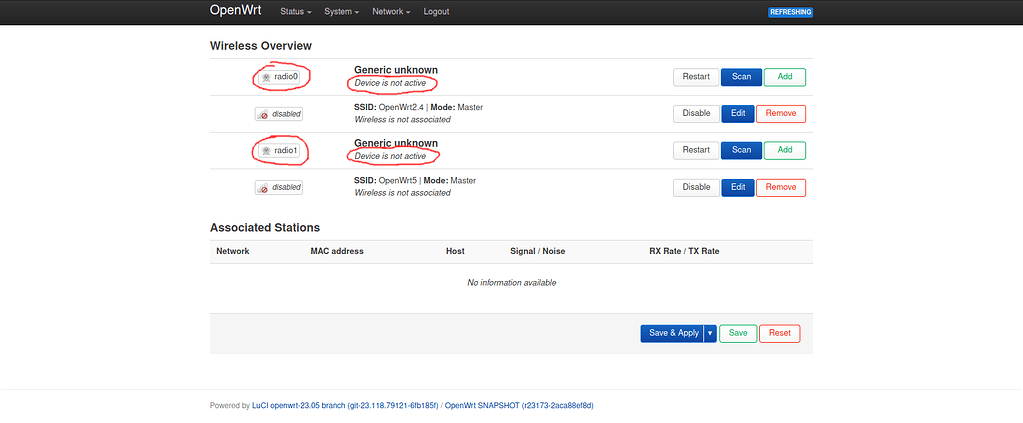Disable the OpenWrt2.4 wireless network
The image size is (1023, 423).
click(x=696, y=113)
